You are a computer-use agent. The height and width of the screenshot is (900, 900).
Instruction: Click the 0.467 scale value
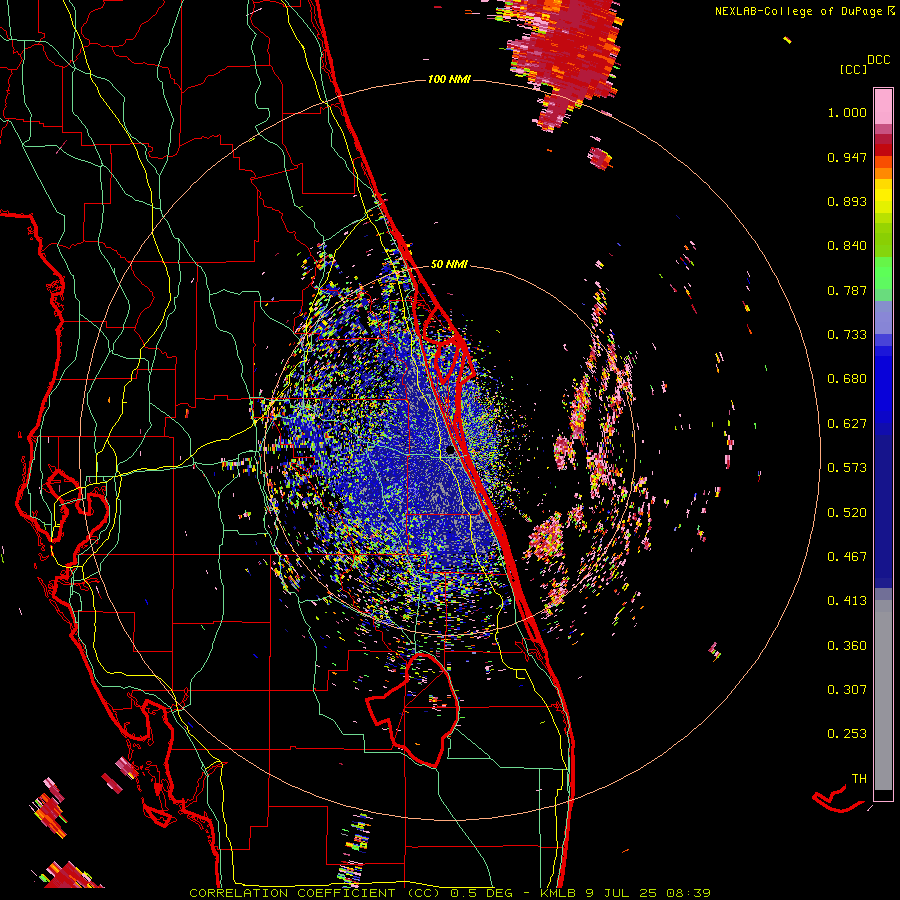pos(847,557)
